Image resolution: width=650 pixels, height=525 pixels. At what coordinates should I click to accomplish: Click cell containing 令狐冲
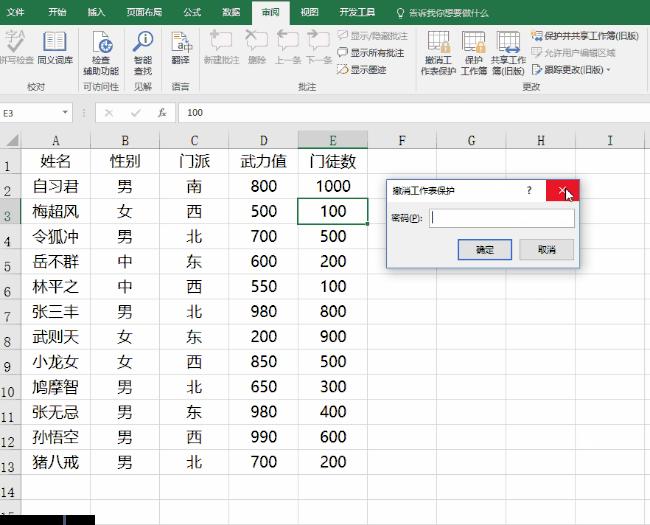click(56, 236)
